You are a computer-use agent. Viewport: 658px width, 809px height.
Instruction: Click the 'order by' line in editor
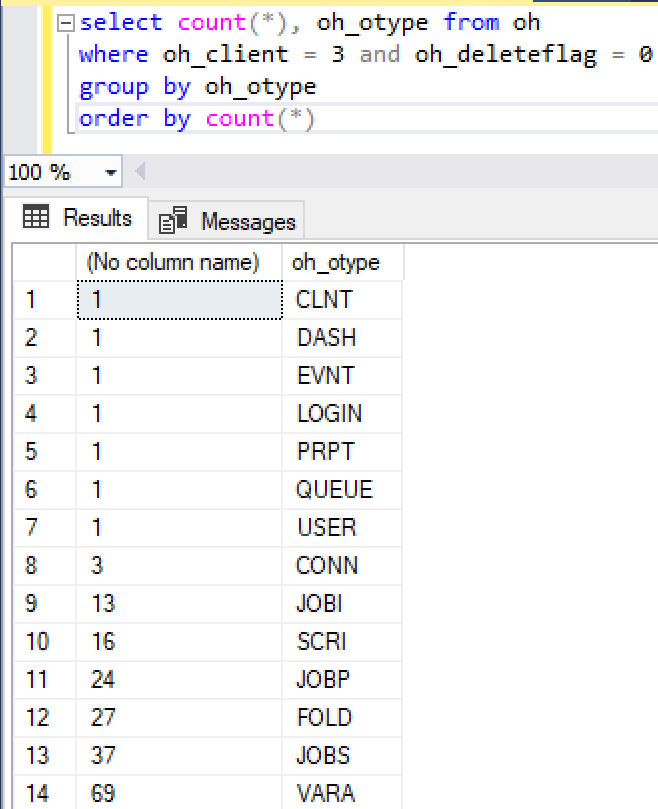pyautogui.click(x=197, y=119)
